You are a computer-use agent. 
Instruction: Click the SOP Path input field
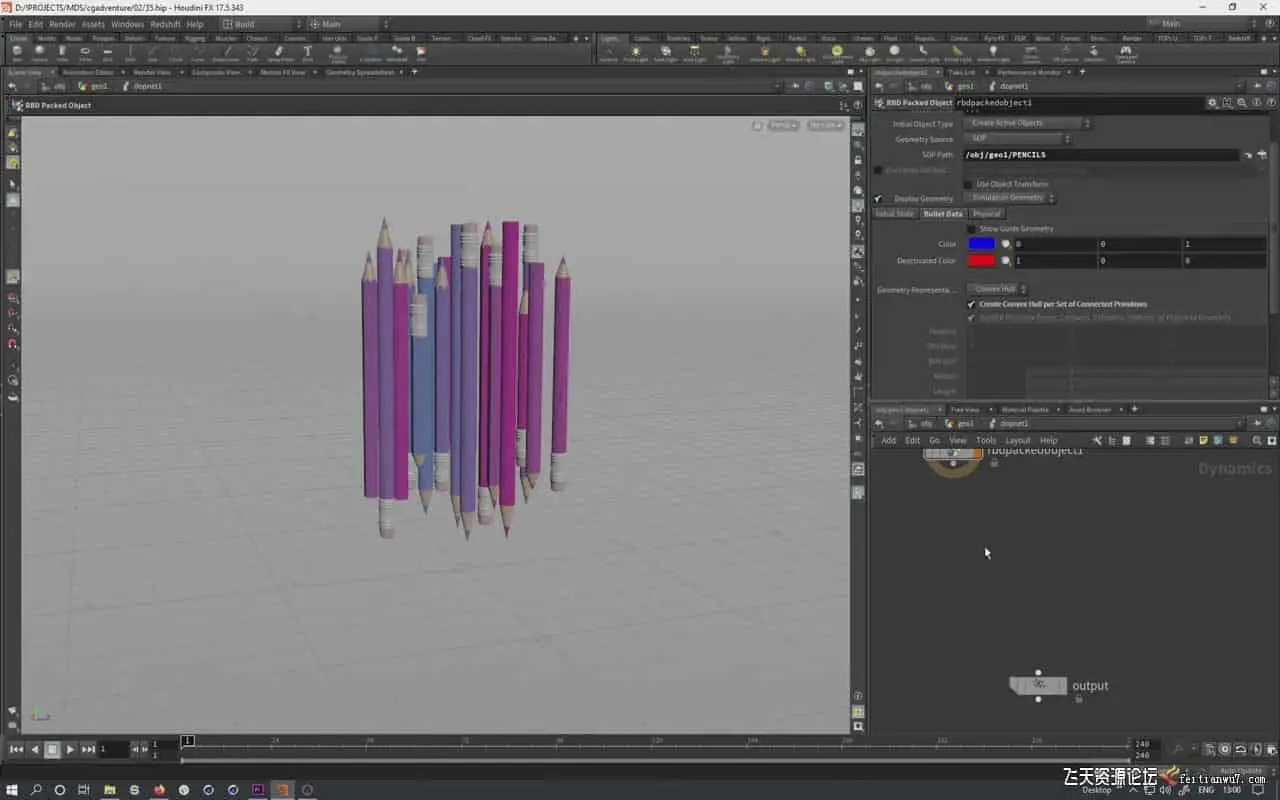point(1101,155)
